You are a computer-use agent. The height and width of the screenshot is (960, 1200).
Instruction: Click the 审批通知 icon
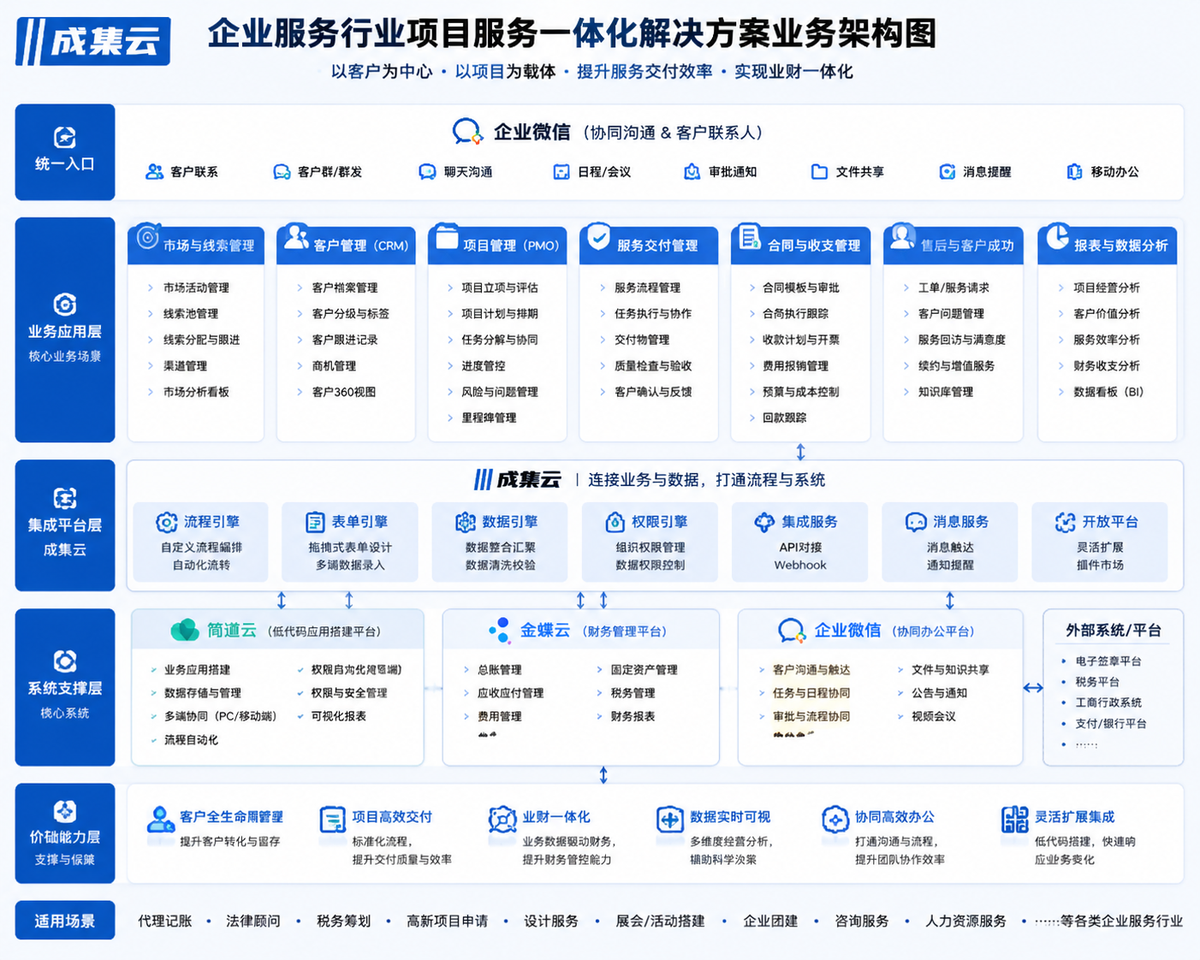tap(692, 172)
